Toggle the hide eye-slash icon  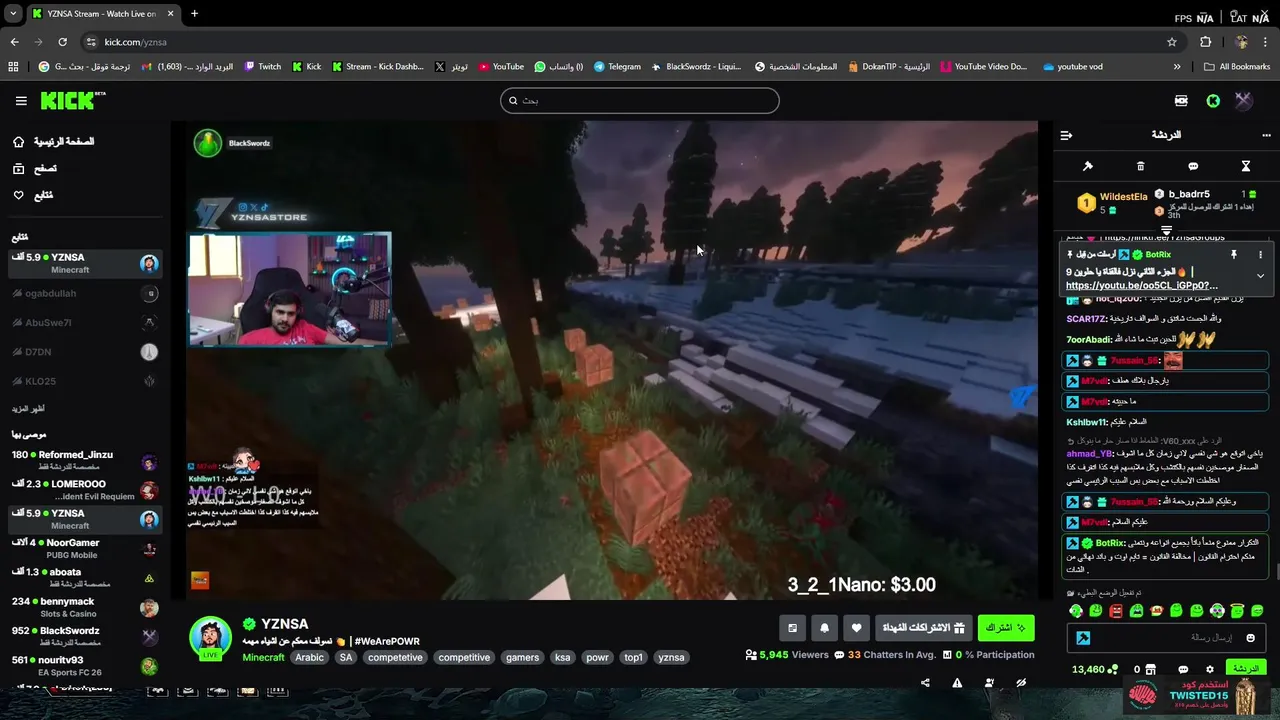(x=1021, y=683)
